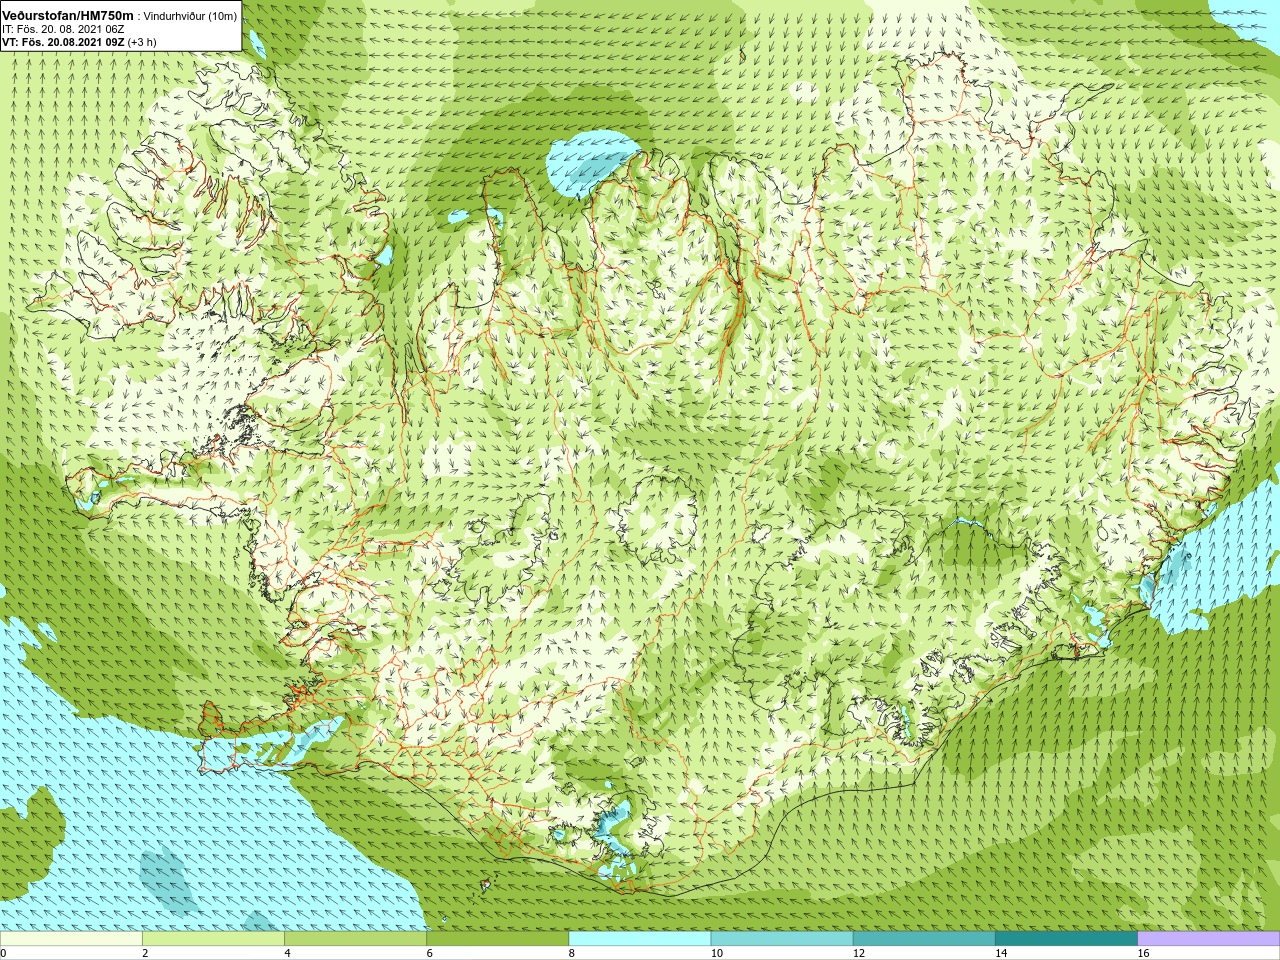Click the light green 2–4 legend swatch

pyautogui.click(x=213, y=939)
